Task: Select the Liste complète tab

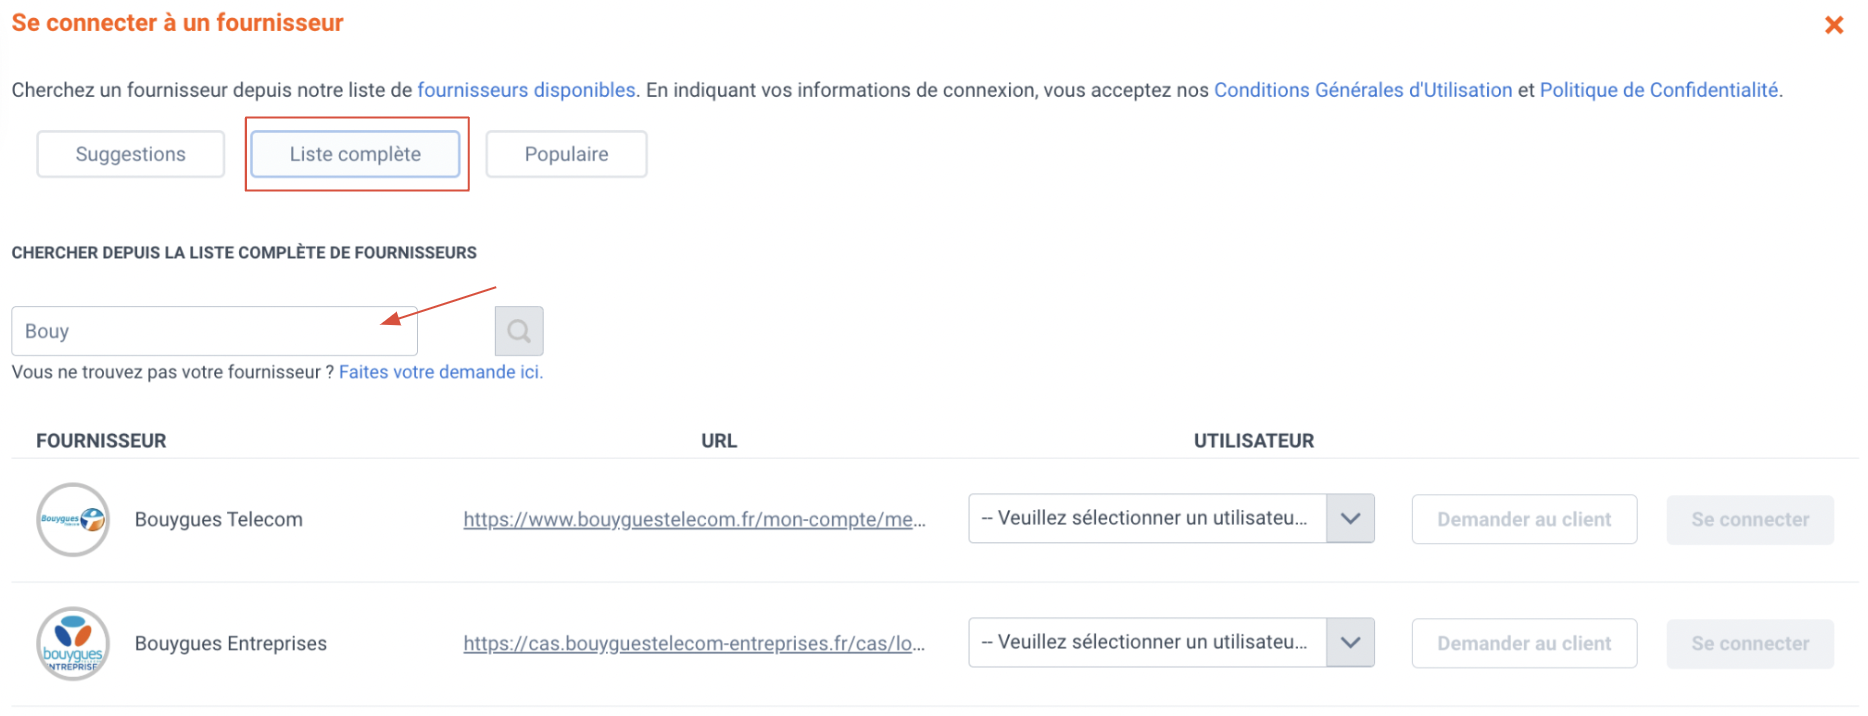Action: point(355,154)
